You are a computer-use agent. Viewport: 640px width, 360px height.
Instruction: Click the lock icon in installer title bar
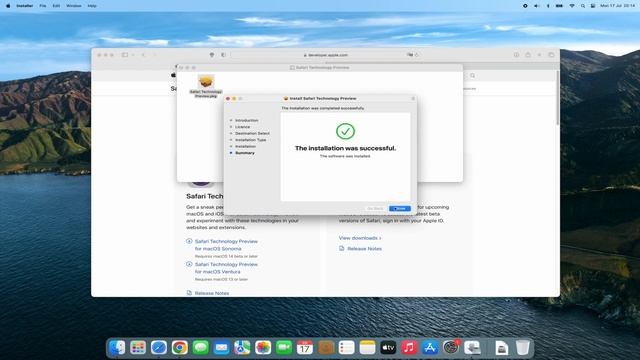(x=413, y=98)
